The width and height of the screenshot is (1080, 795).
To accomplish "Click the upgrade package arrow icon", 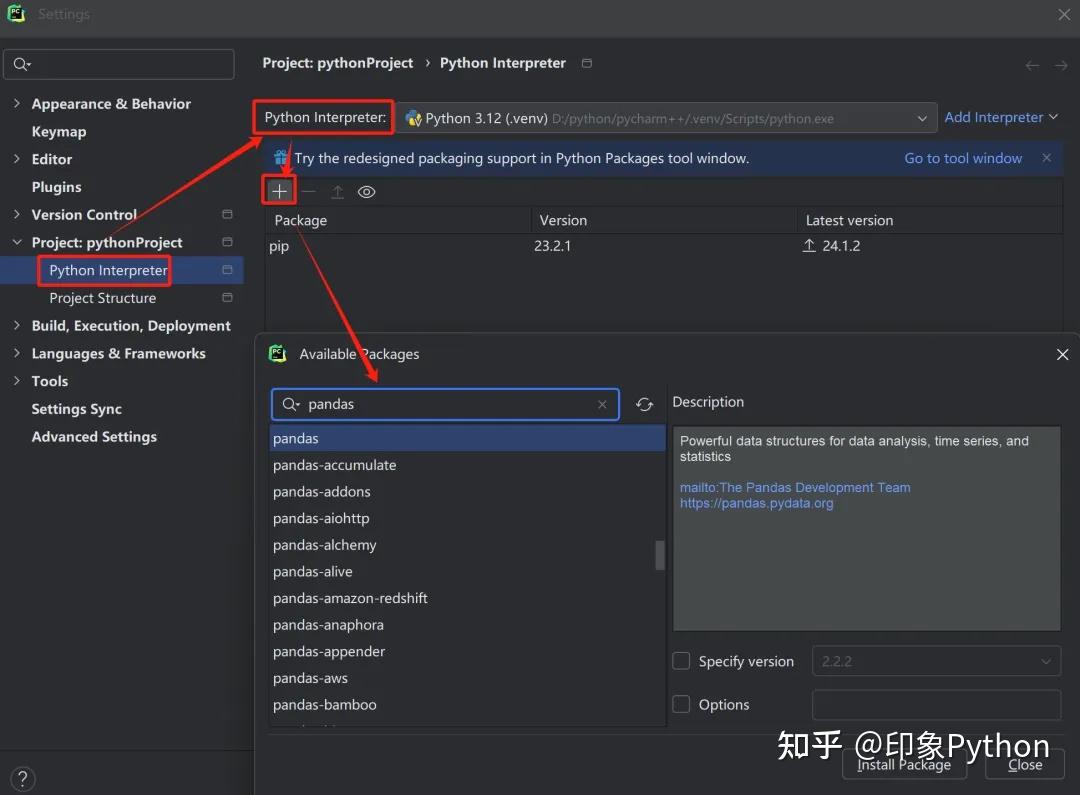I will [x=338, y=192].
